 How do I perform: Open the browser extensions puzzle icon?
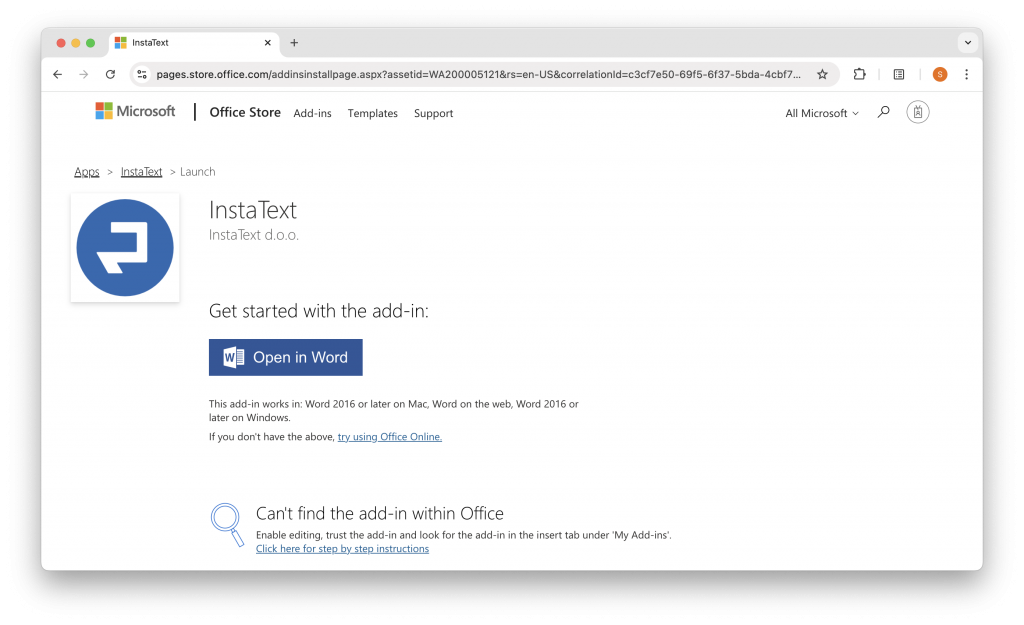(859, 74)
